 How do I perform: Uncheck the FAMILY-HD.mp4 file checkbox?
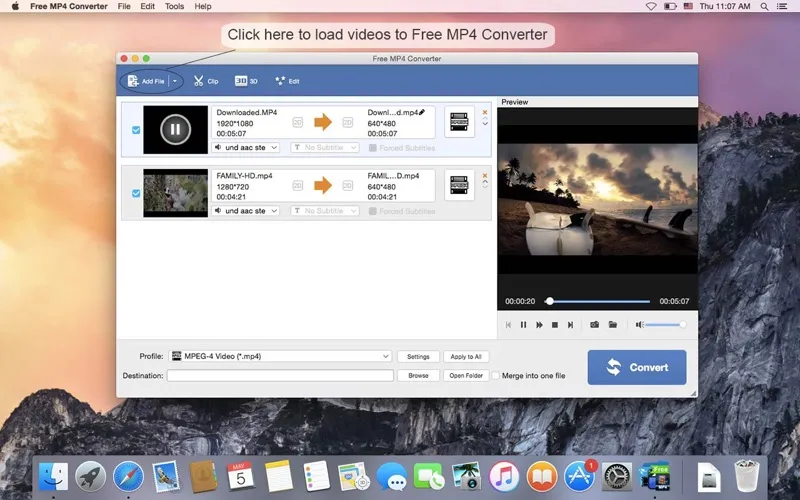(x=136, y=193)
